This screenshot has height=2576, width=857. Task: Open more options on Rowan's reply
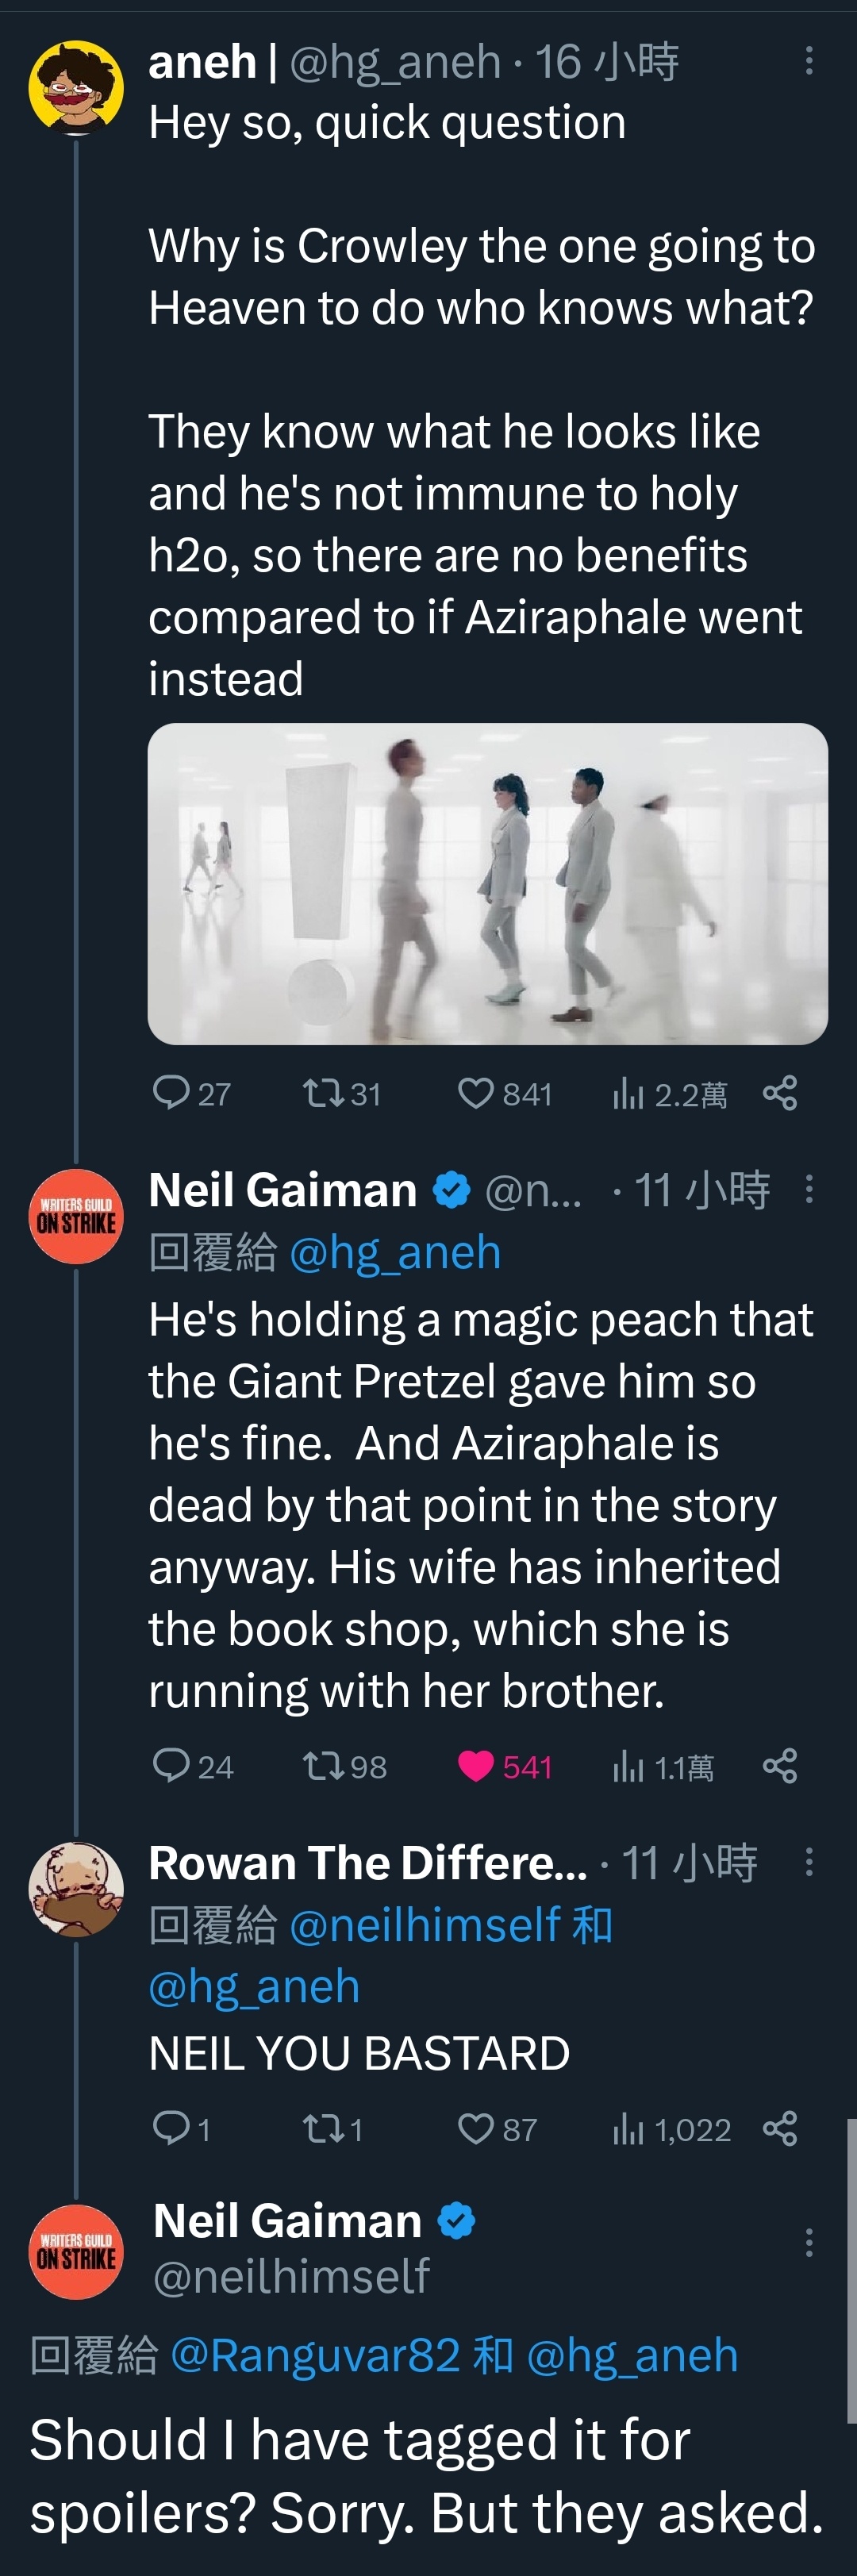tap(809, 1861)
